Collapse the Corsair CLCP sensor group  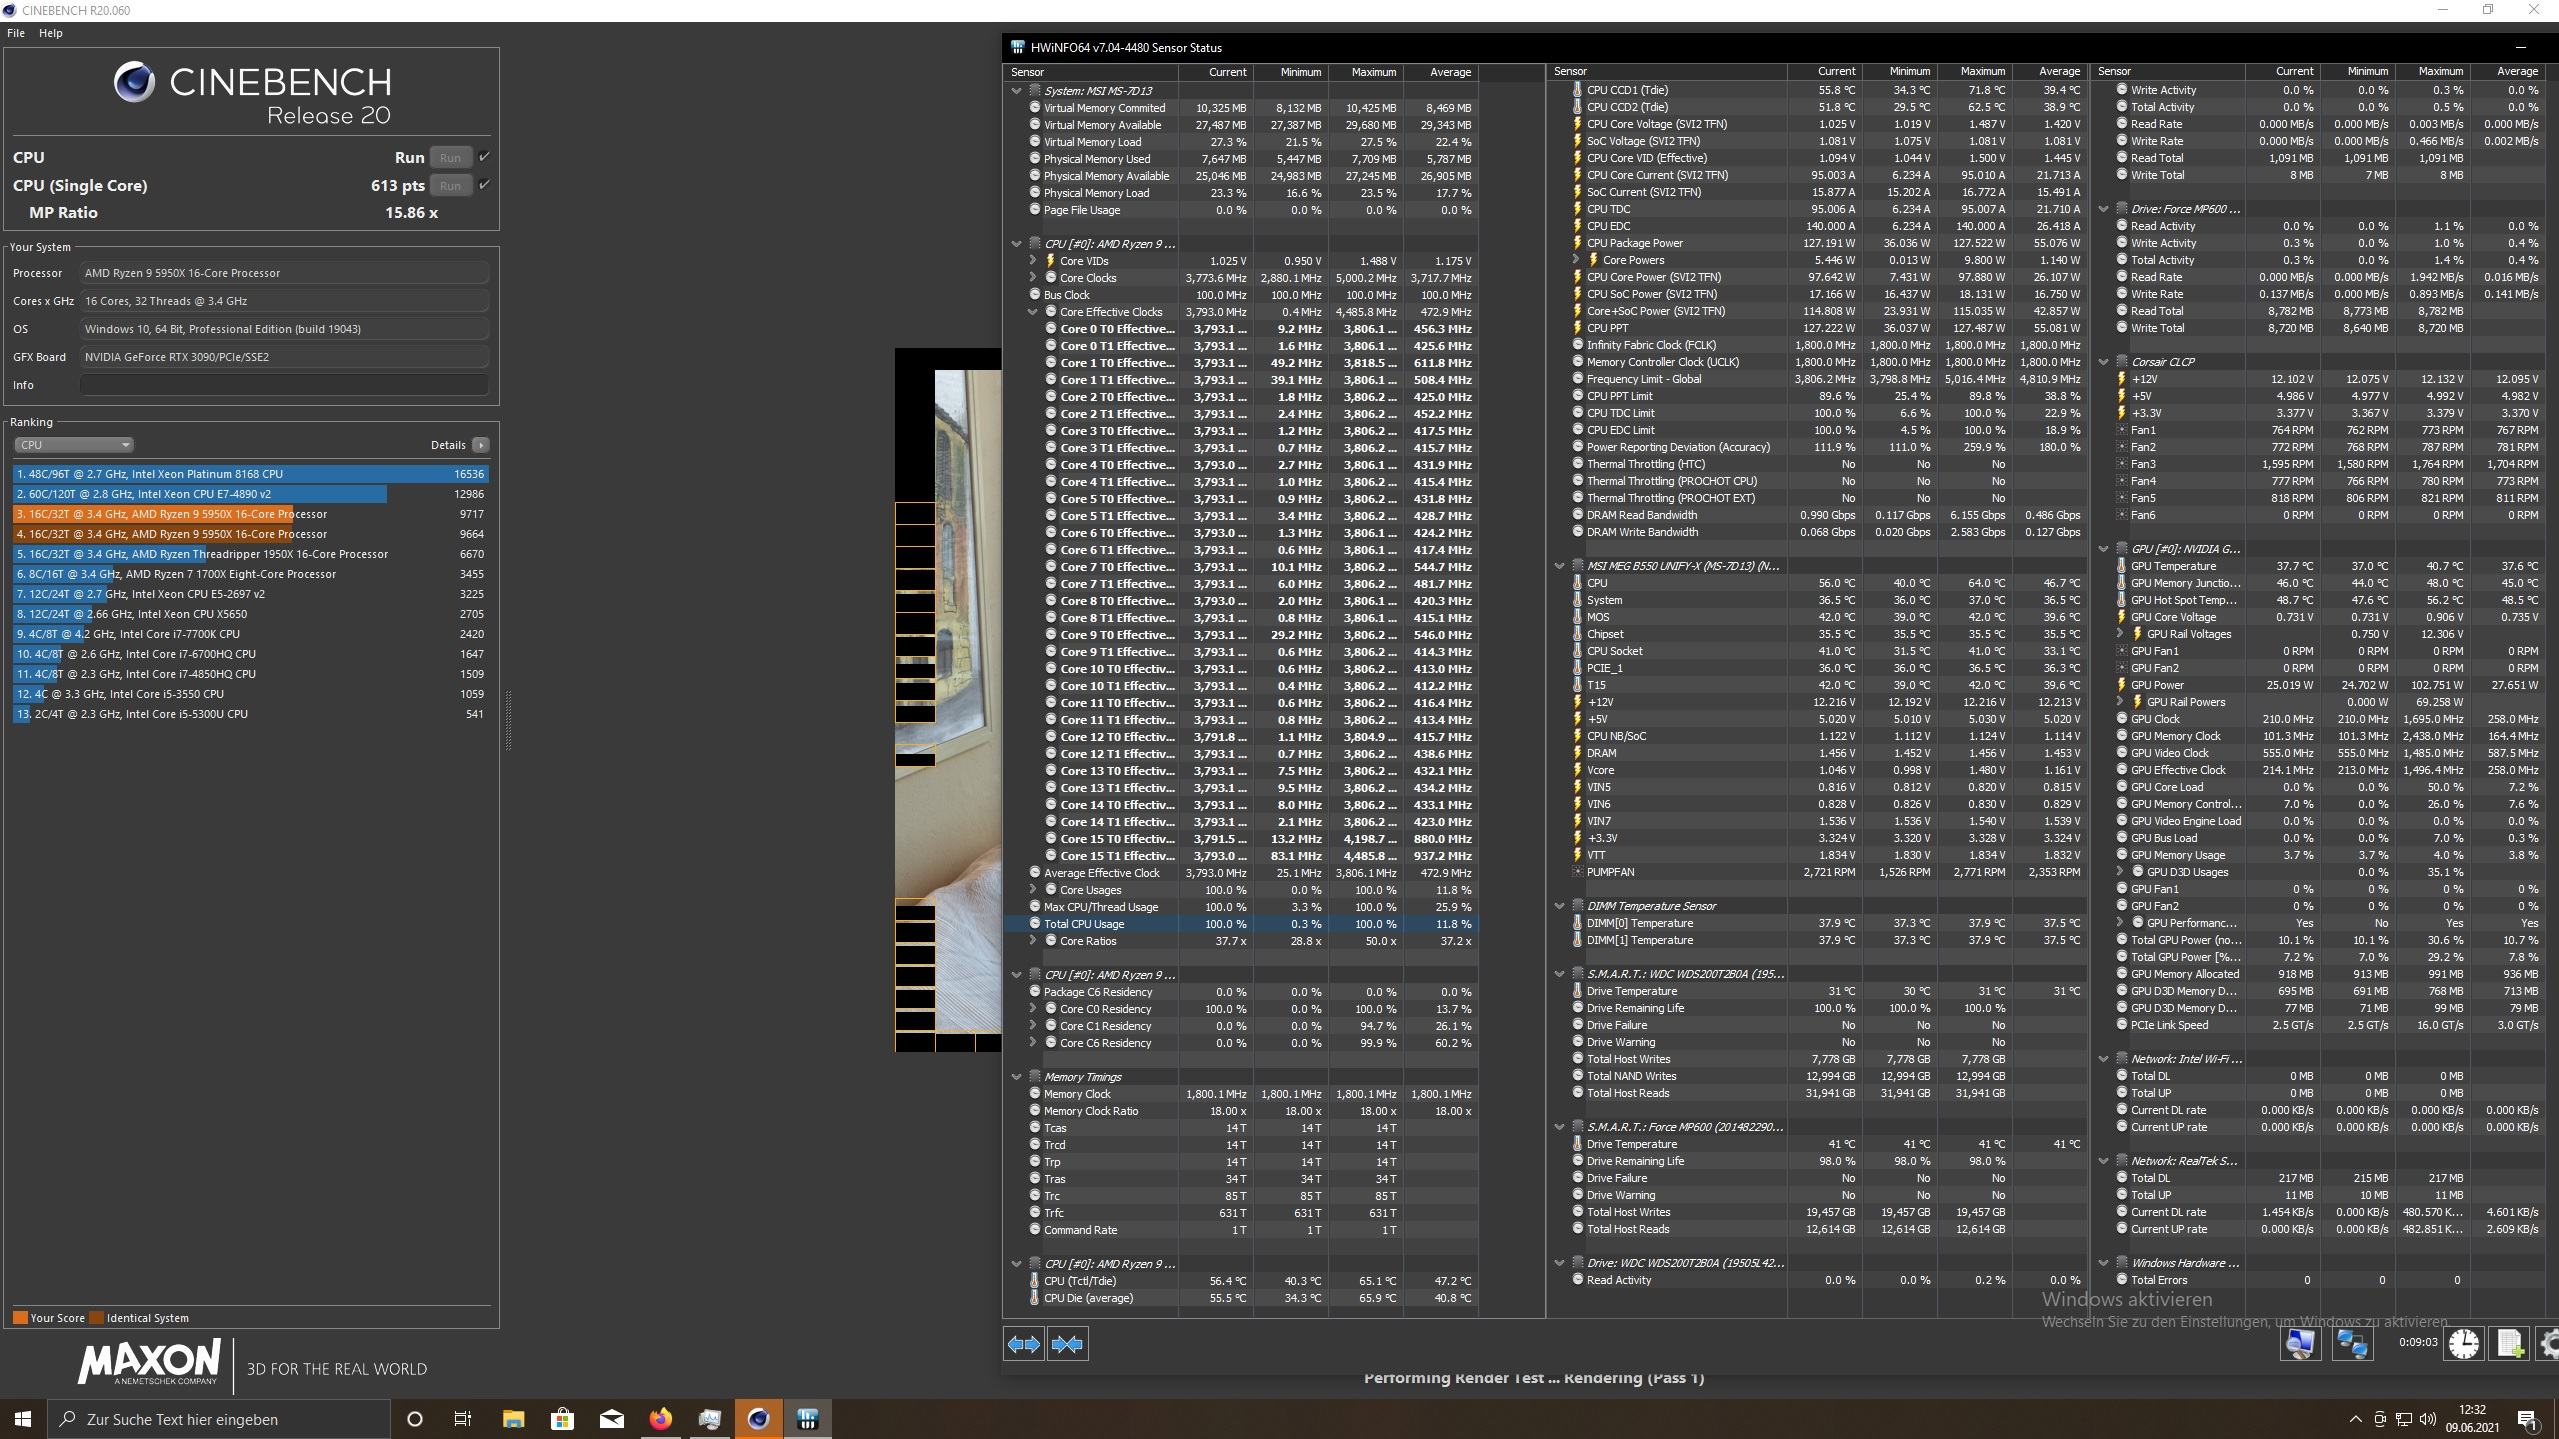pyautogui.click(x=2104, y=362)
